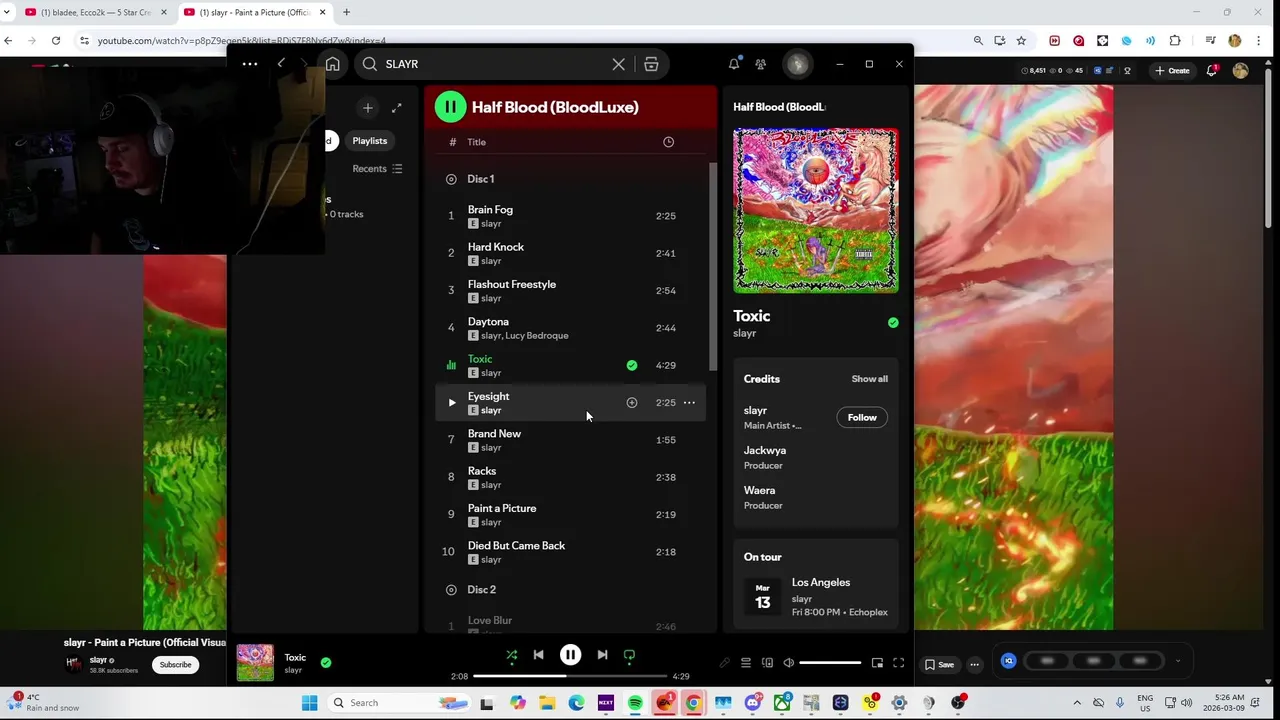Open the Friend Activity icon in Spotify
The image size is (1280, 720).
761,64
